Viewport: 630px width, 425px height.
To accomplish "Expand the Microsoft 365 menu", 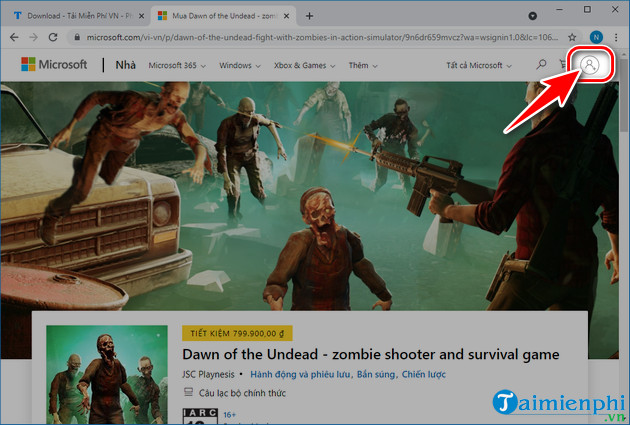I will point(177,65).
